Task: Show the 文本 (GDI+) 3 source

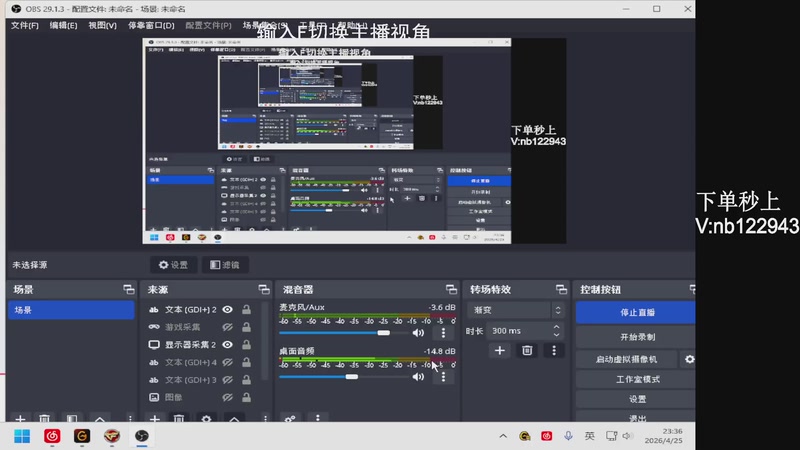Action: click(228, 380)
